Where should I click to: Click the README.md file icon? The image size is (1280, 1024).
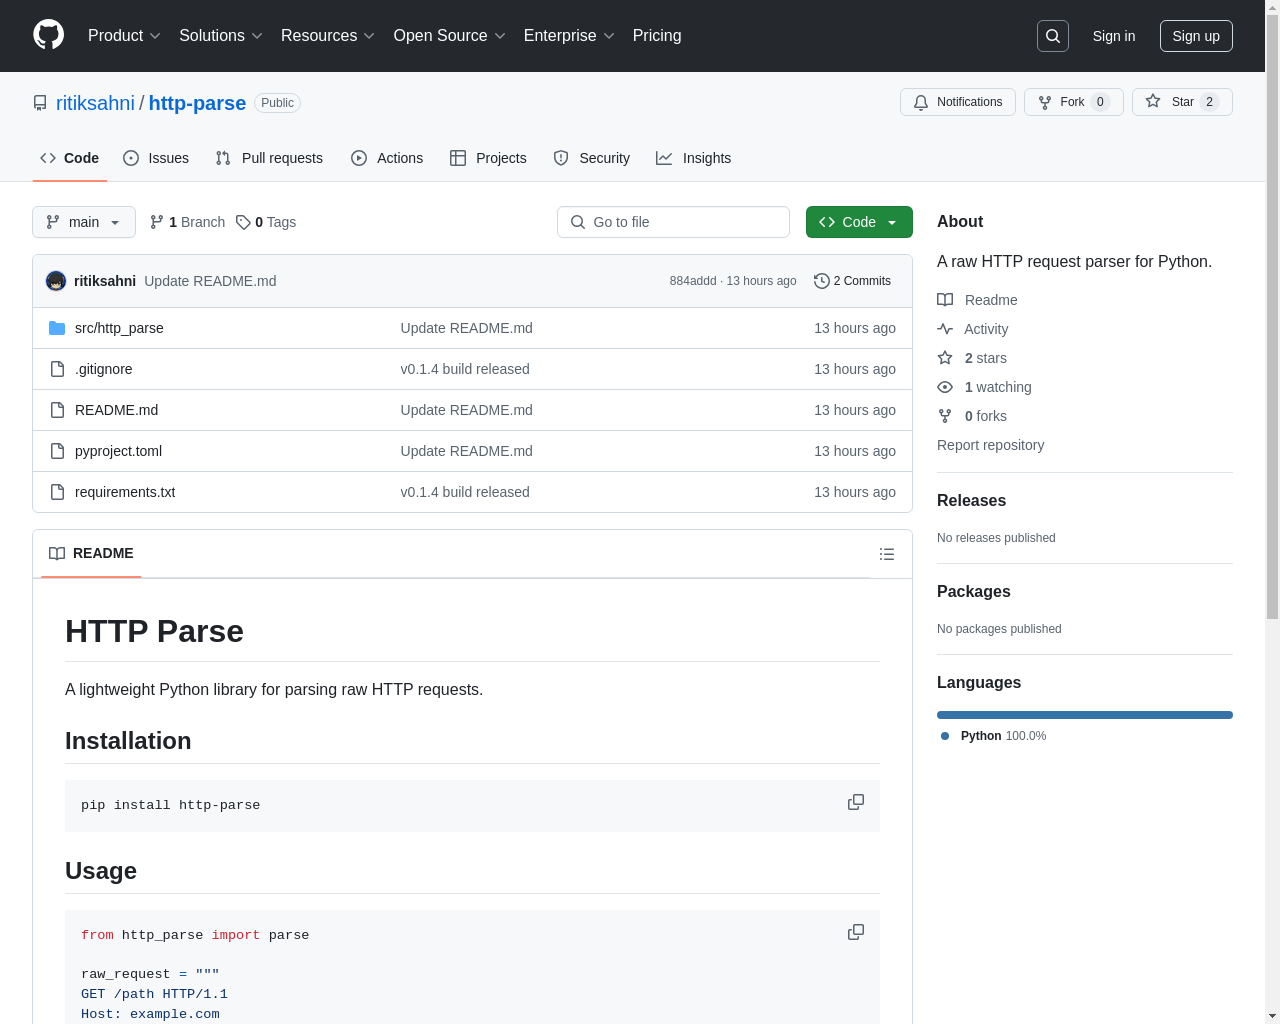coord(57,410)
